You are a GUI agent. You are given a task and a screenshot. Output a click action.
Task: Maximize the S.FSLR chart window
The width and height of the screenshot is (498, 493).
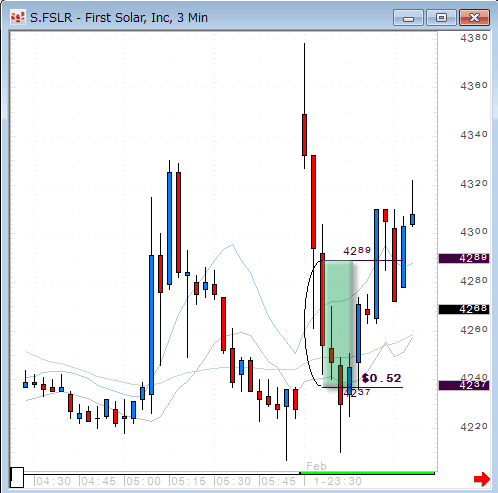pyautogui.click(x=441, y=18)
